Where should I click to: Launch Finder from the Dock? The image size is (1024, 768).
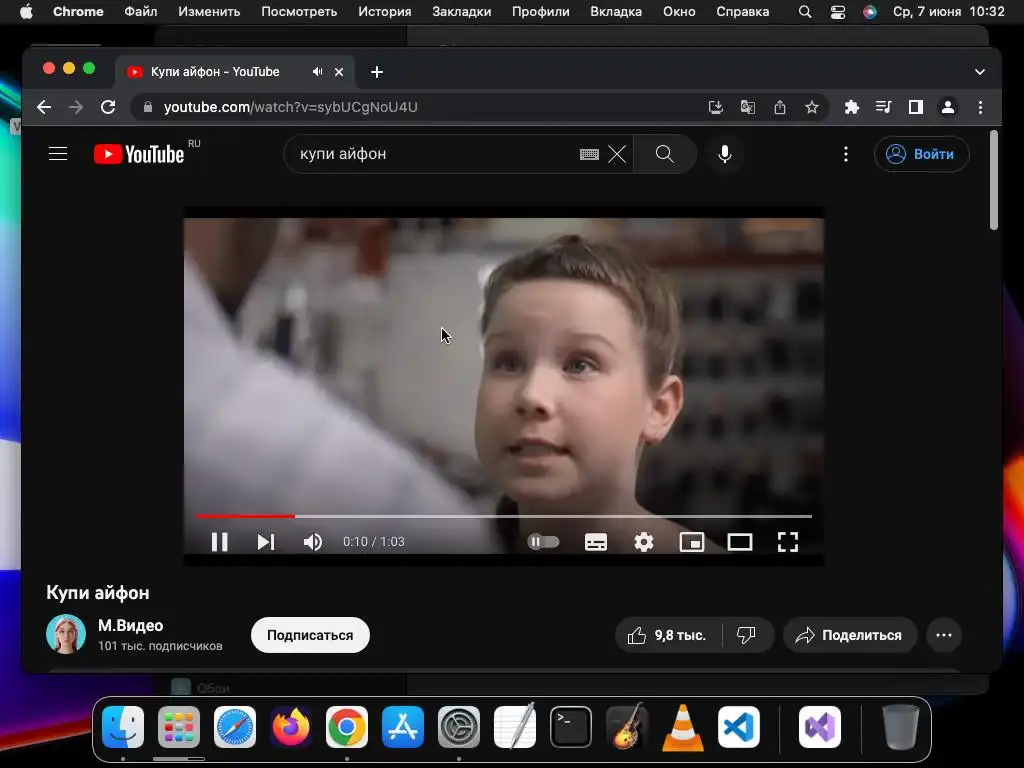point(123,727)
